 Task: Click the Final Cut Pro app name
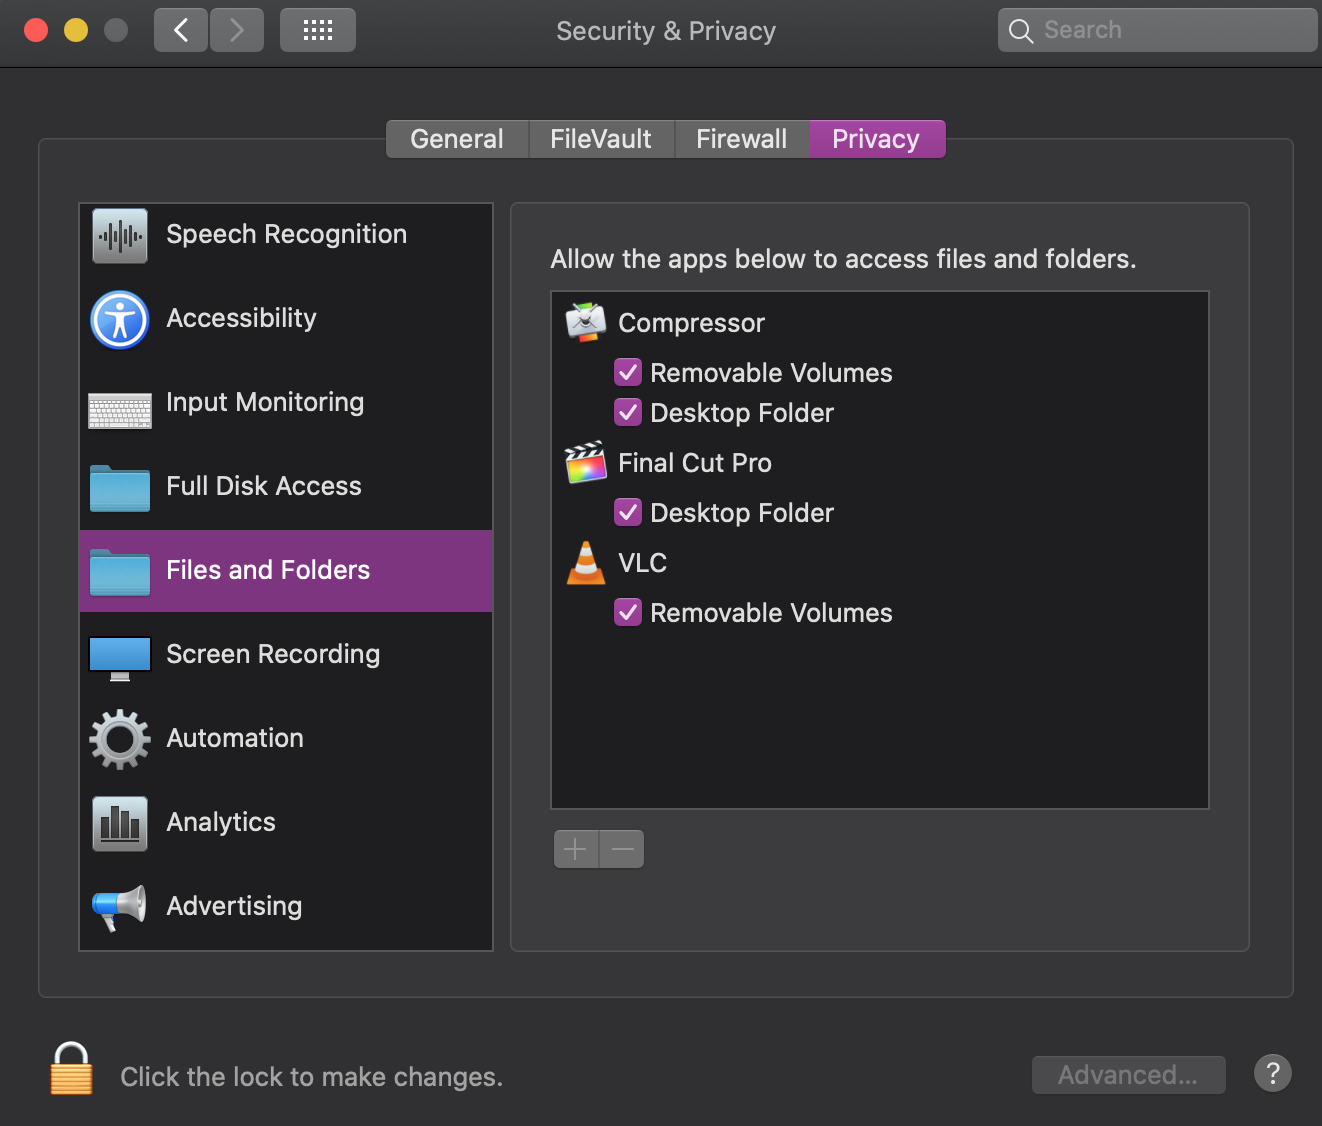695,463
